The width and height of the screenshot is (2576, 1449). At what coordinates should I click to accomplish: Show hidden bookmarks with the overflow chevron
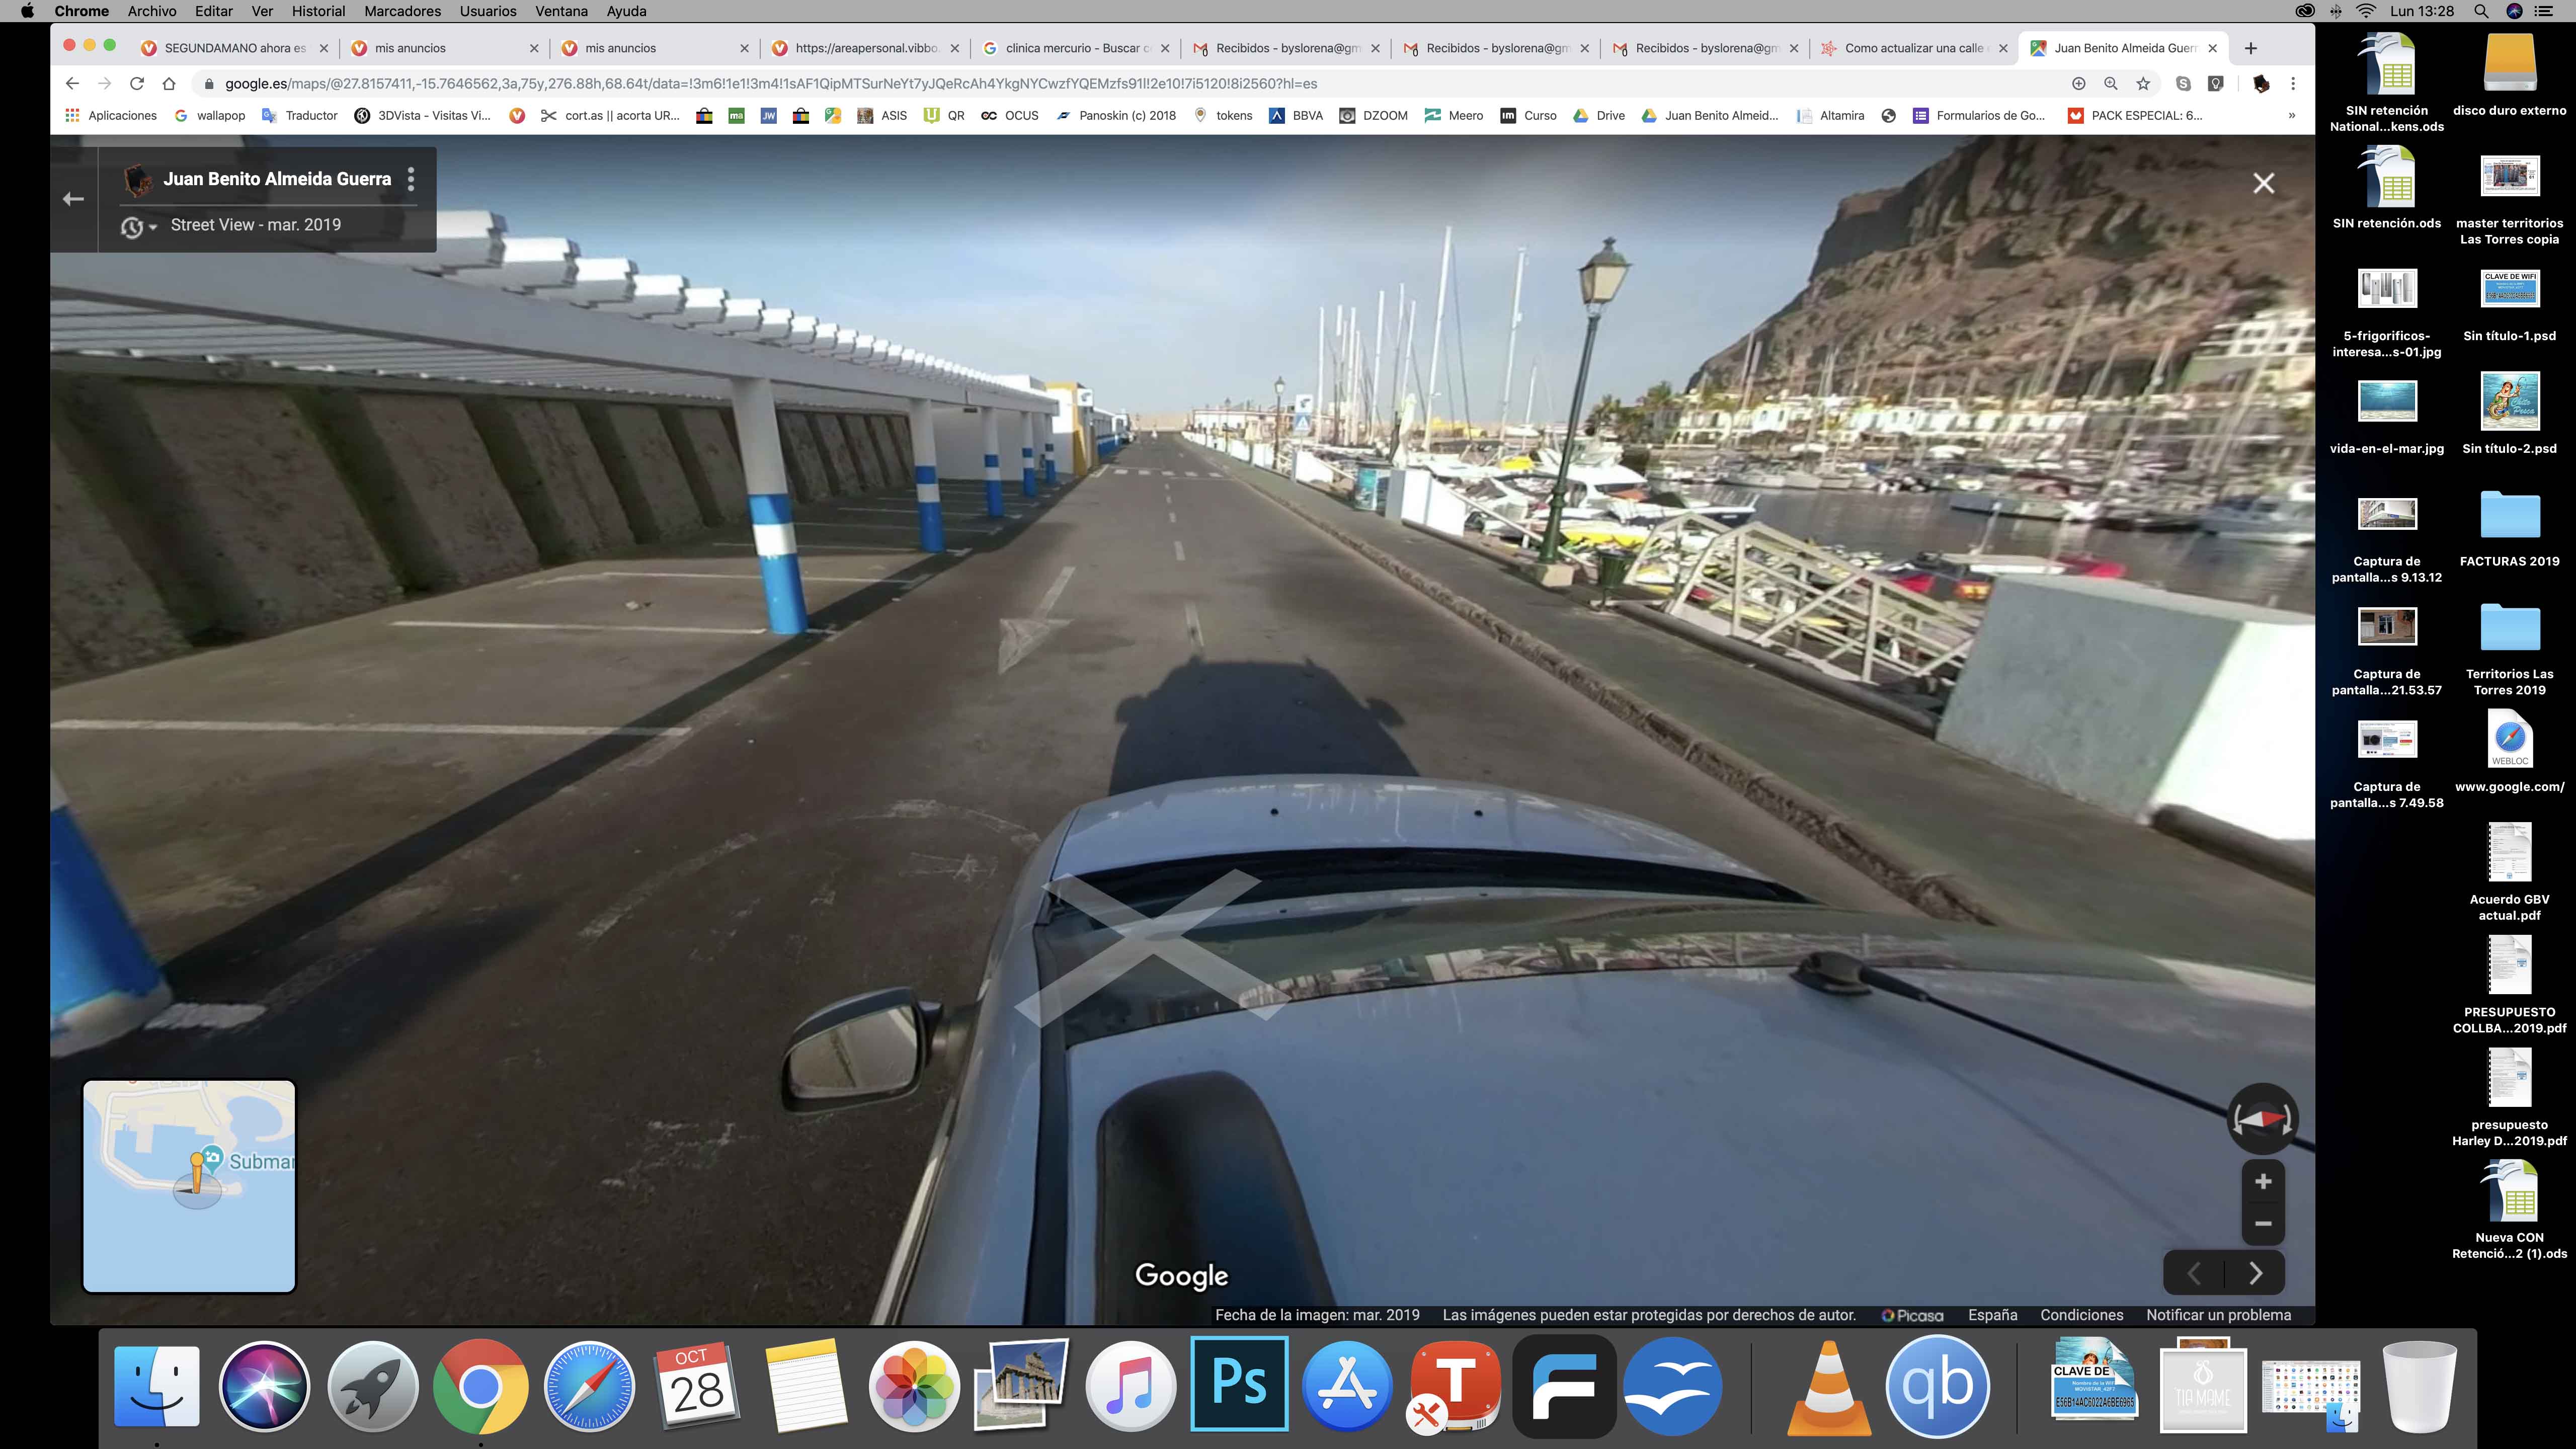(x=2291, y=116)
